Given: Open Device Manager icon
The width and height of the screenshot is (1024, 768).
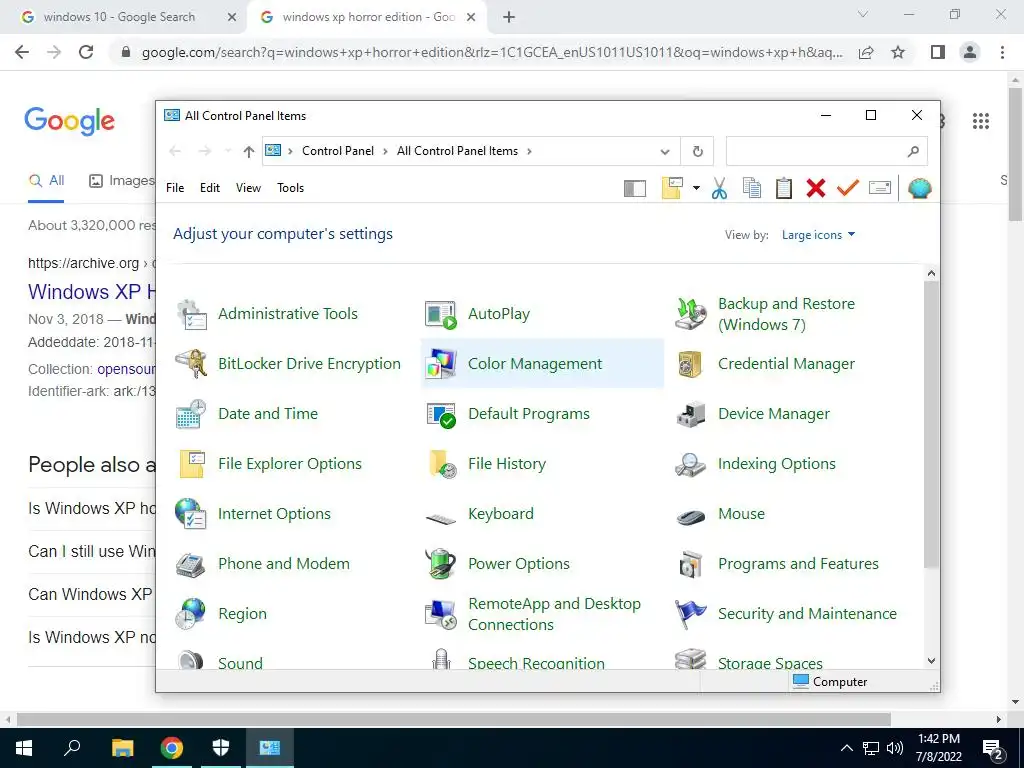Looking at the screenshot, I should click(x=691, y=414).
